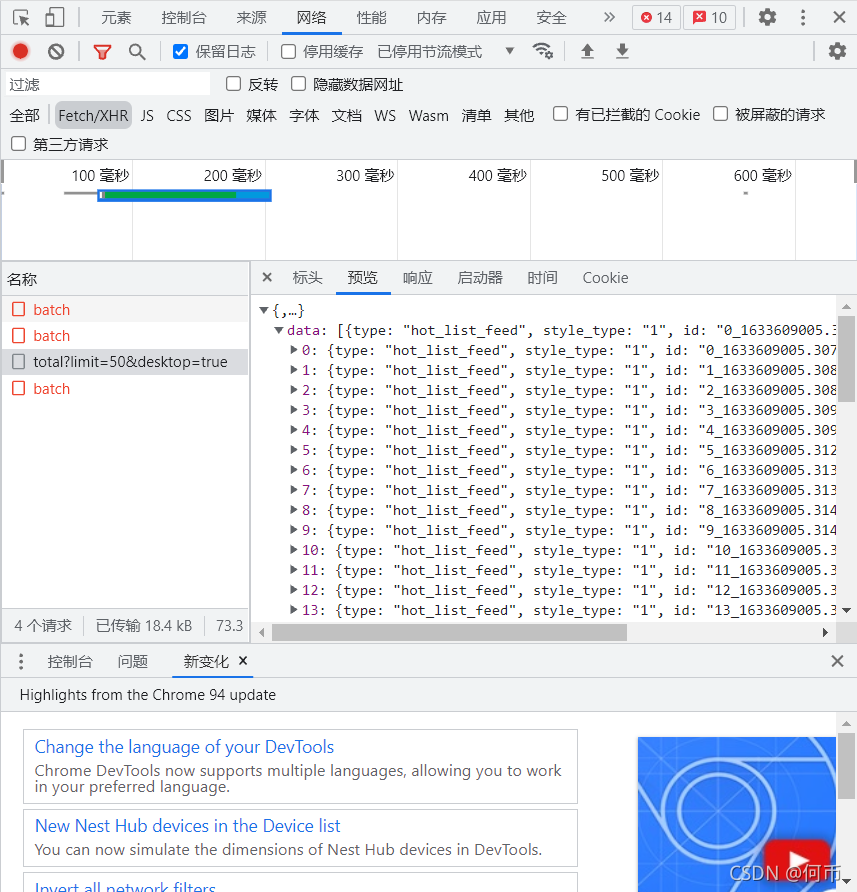Viewport: 857px width, 892px height.
Task: Toggle 保留日志 checkbox
Action: coord(180,52)
